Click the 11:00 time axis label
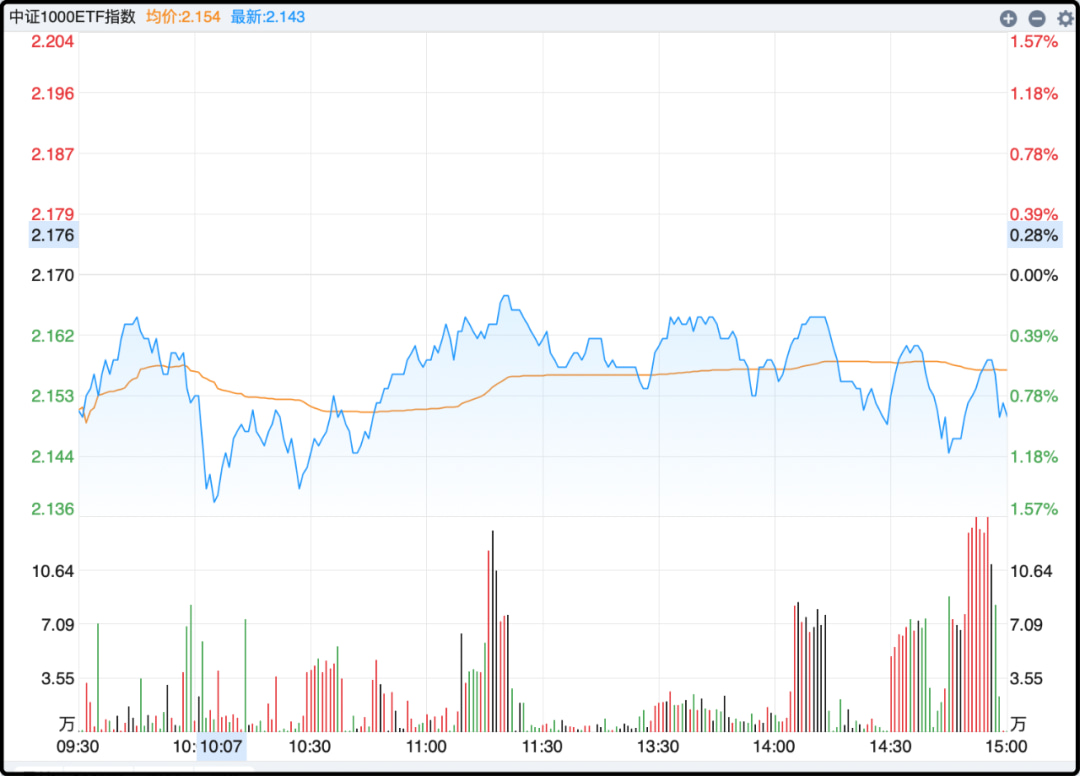The width and height of the screenshot is (1080, 776). [426, 747]
